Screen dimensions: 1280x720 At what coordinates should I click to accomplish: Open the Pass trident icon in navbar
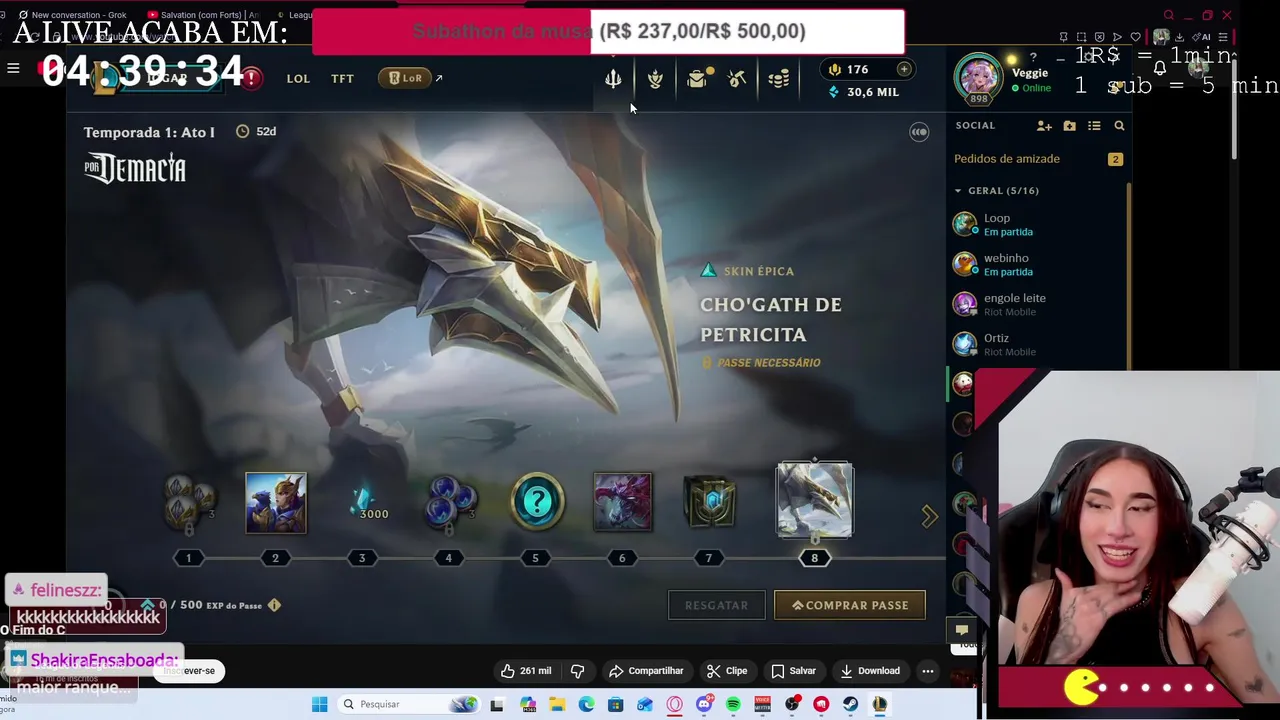click(x=613, y=79)
